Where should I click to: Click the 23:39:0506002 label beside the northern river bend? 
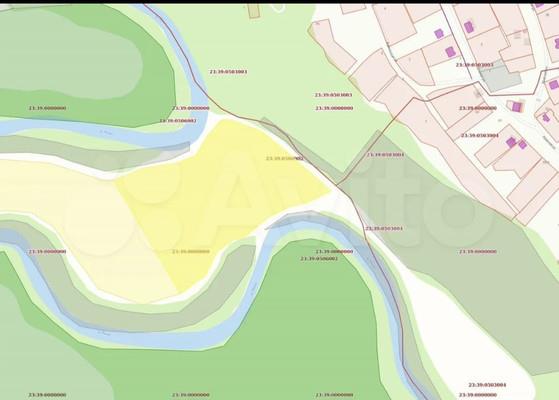click(178, 121)
